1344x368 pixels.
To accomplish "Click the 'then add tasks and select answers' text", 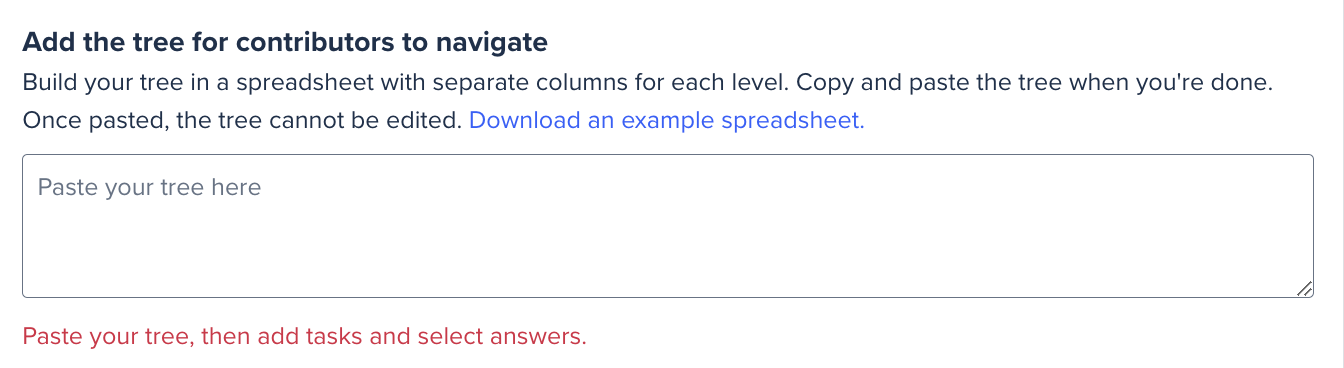I will (x=394, y=337).
